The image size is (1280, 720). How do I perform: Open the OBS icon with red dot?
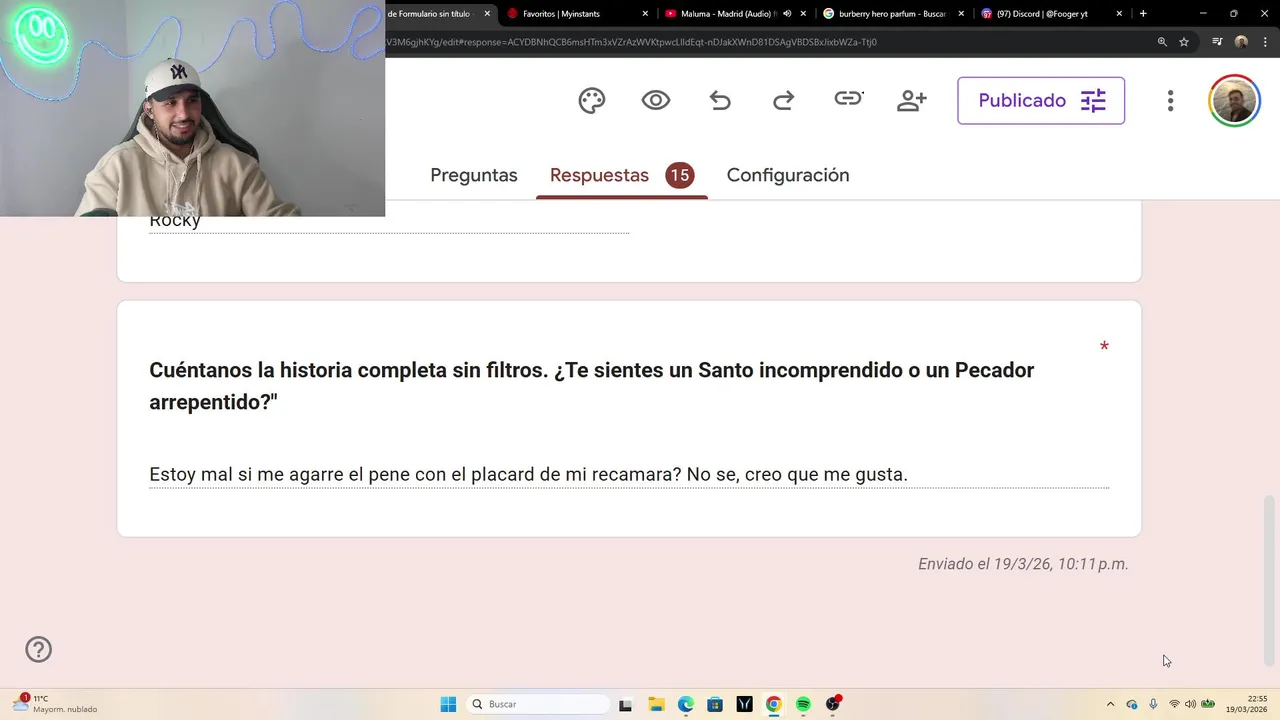point(833,704)
